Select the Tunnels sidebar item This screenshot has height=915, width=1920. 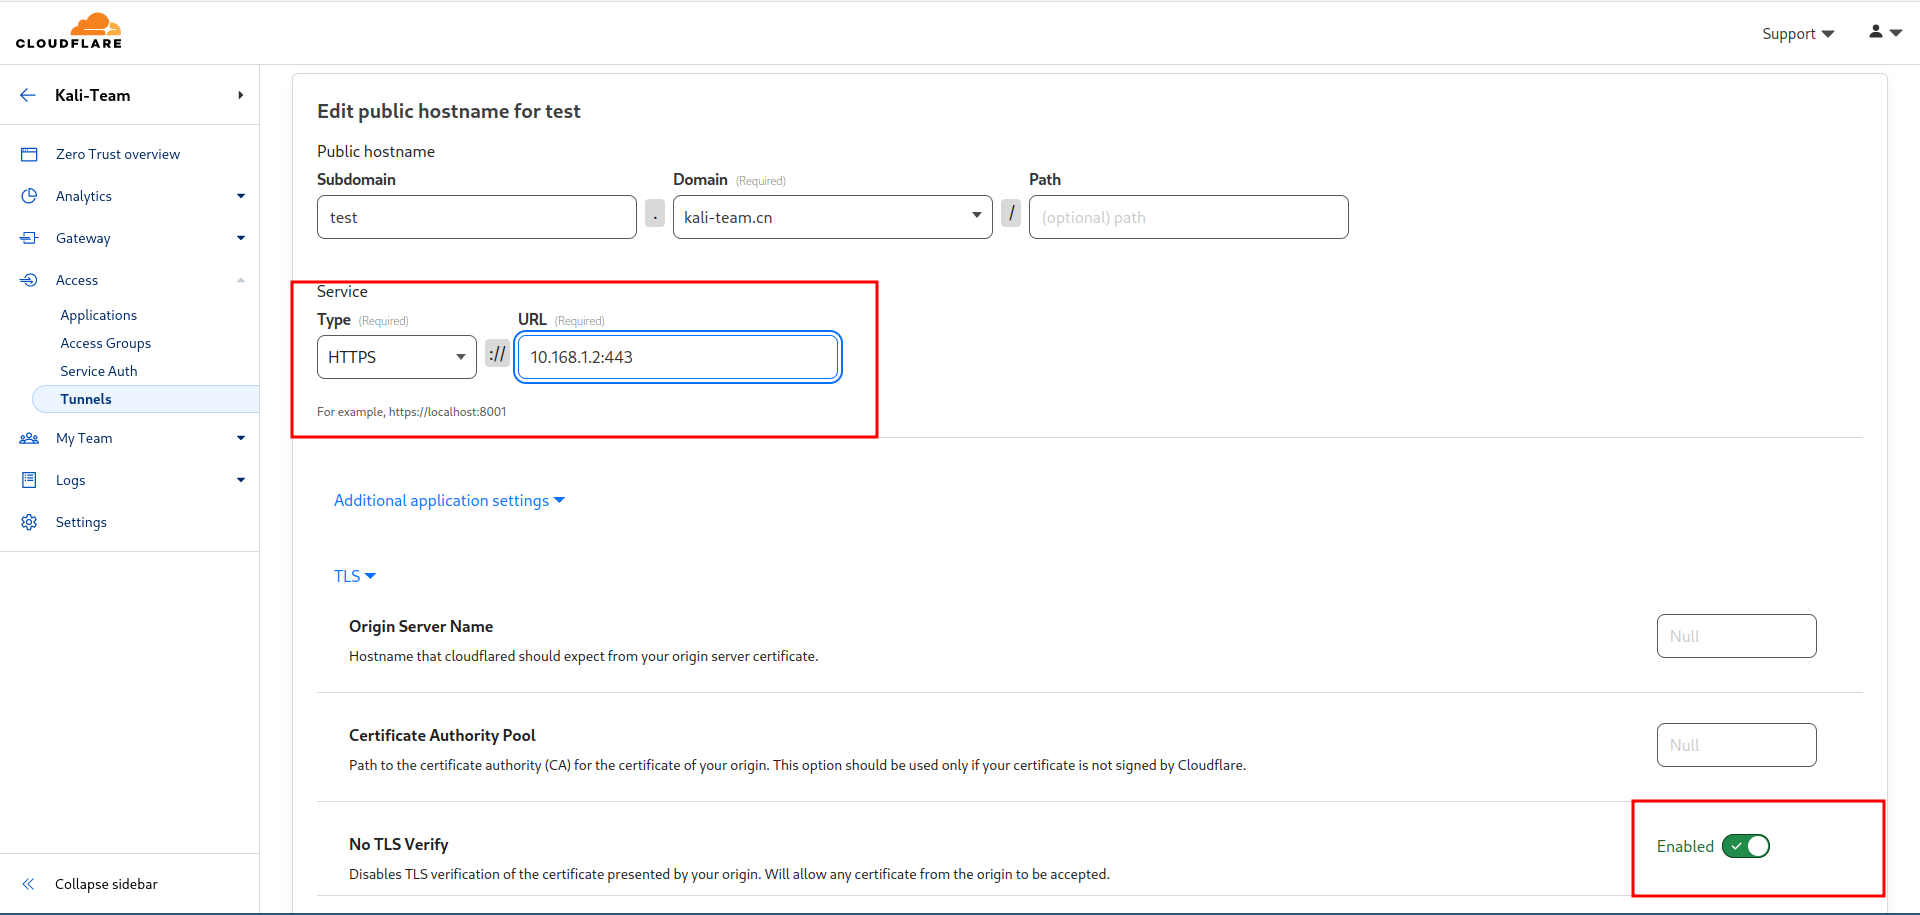click(x=146, y=399)
